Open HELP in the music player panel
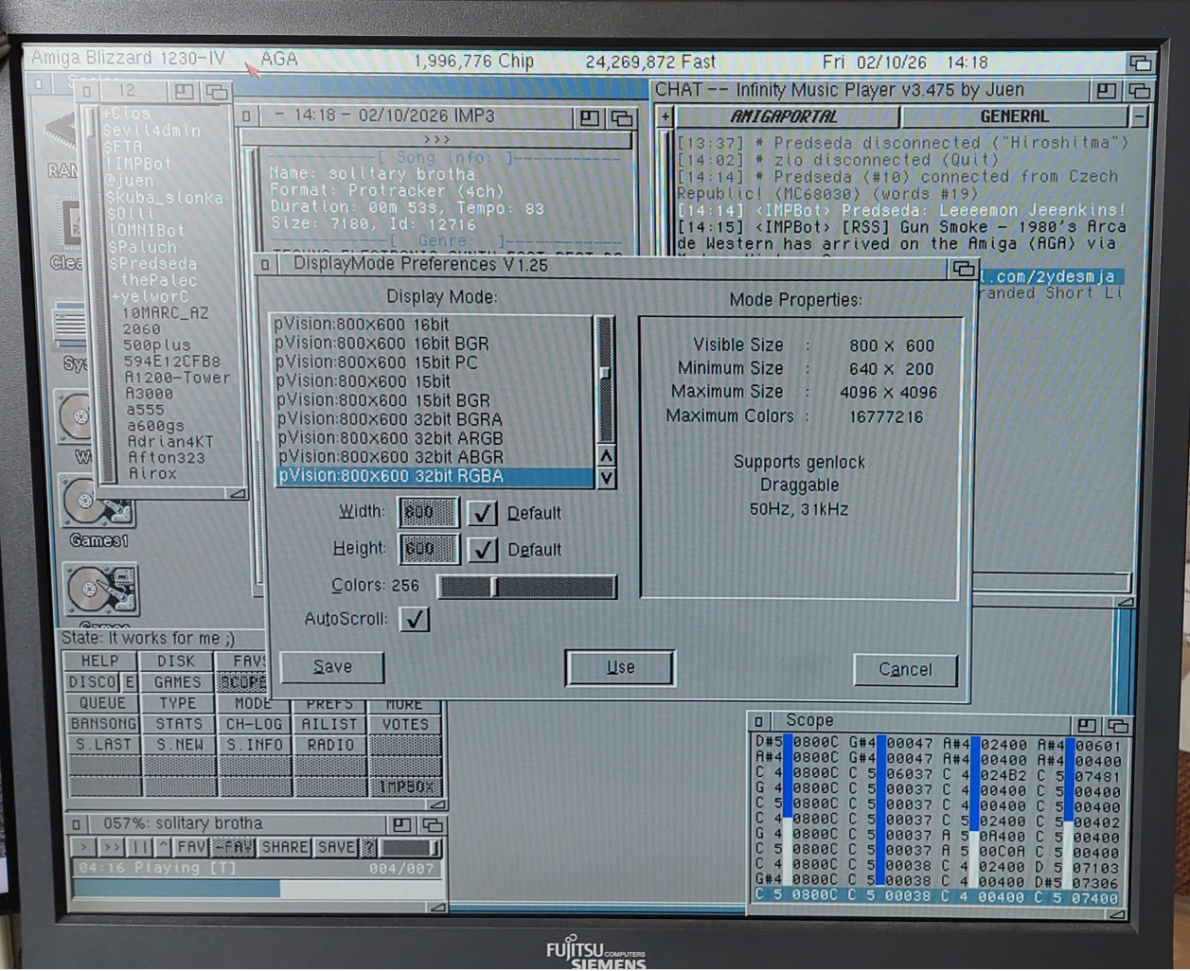This screenshot has height=971, width=1190. pyautogui.click(x=100, y=661)
